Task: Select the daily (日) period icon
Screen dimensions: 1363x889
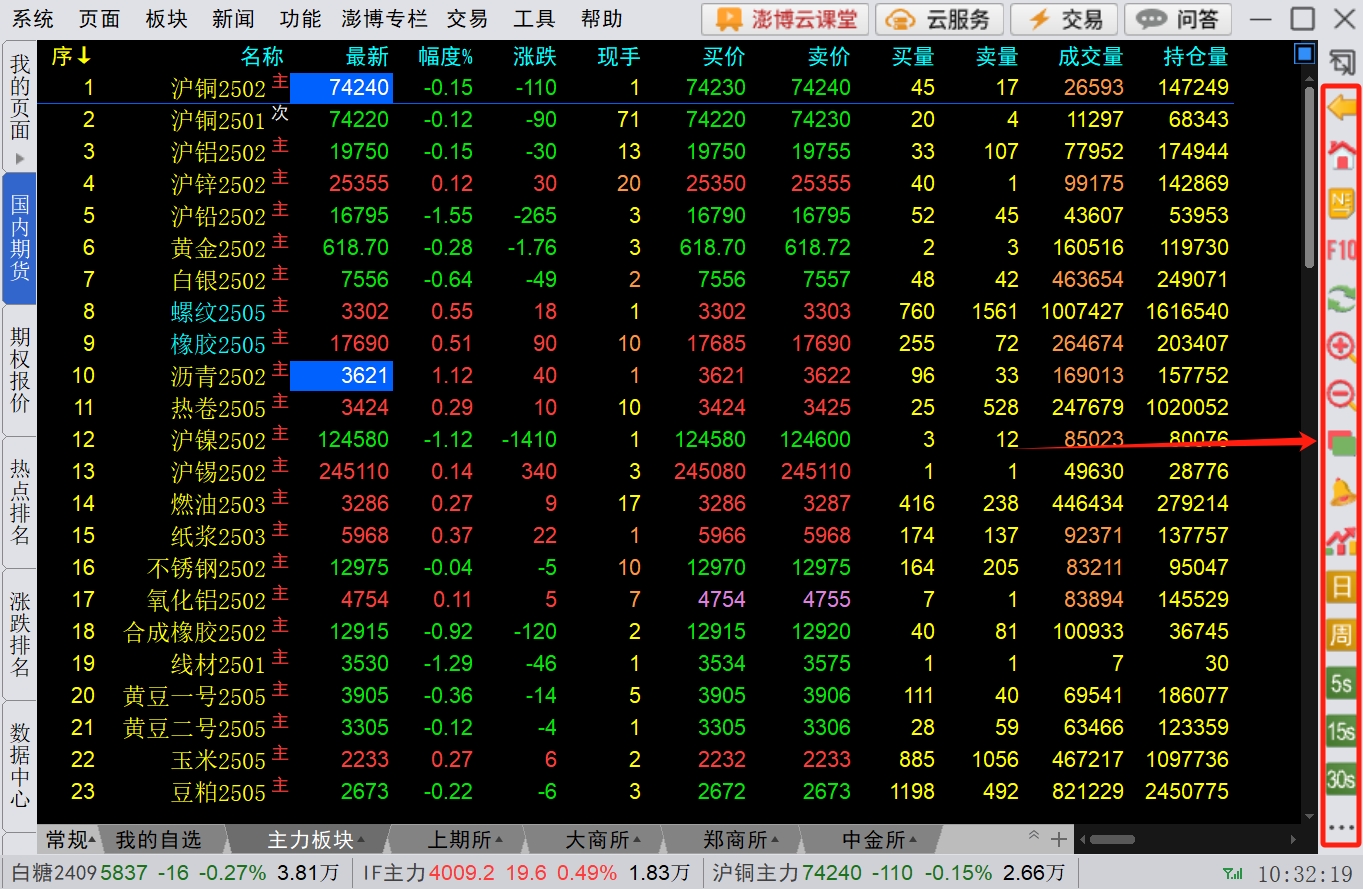Action: (x=1340, y=587)
